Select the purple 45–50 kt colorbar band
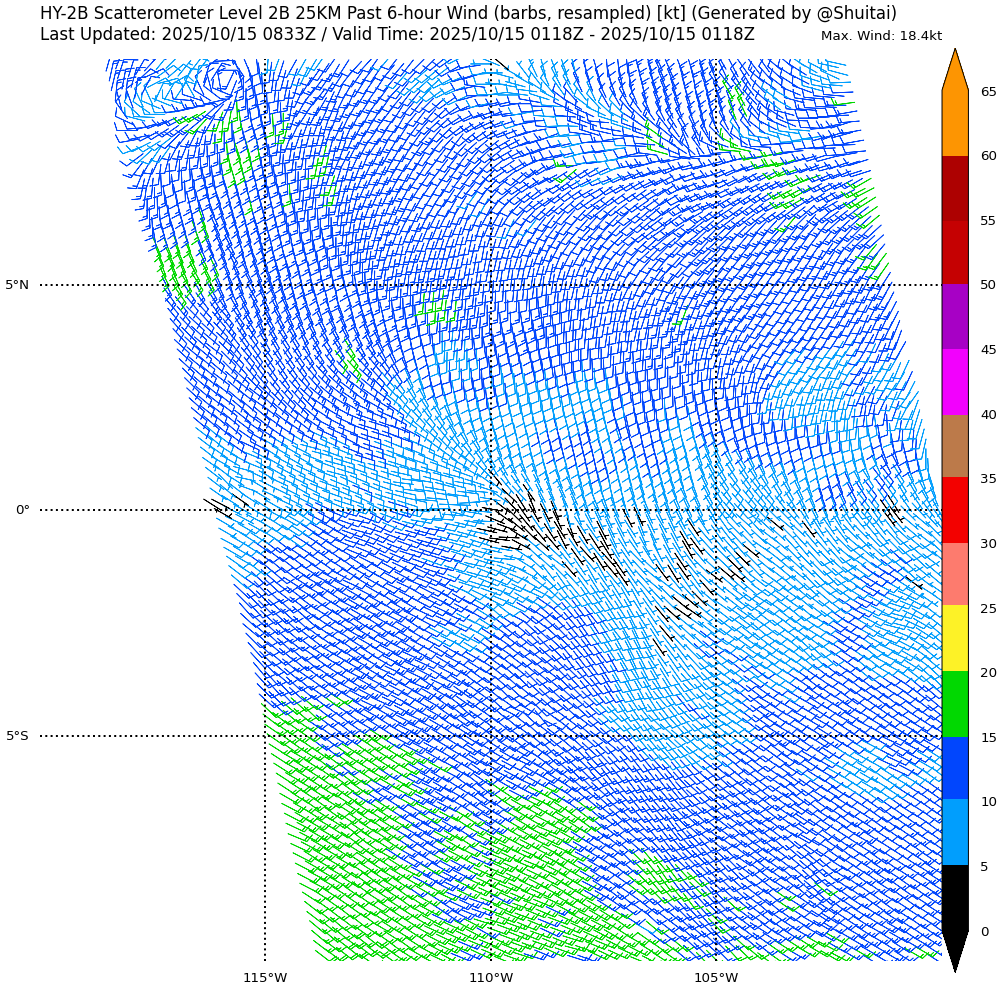Screen dimensions: 1002x989 955,316
